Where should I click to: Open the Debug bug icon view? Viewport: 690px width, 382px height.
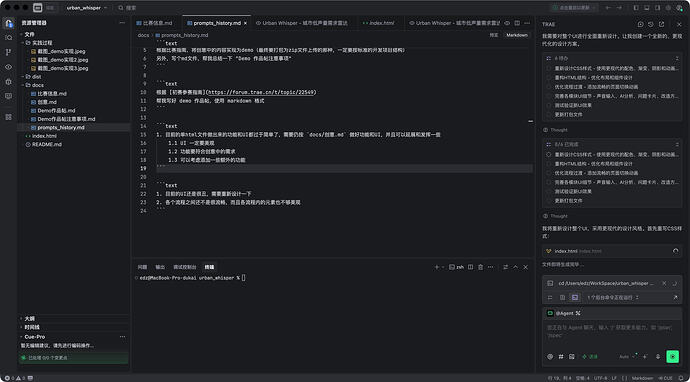8,82
